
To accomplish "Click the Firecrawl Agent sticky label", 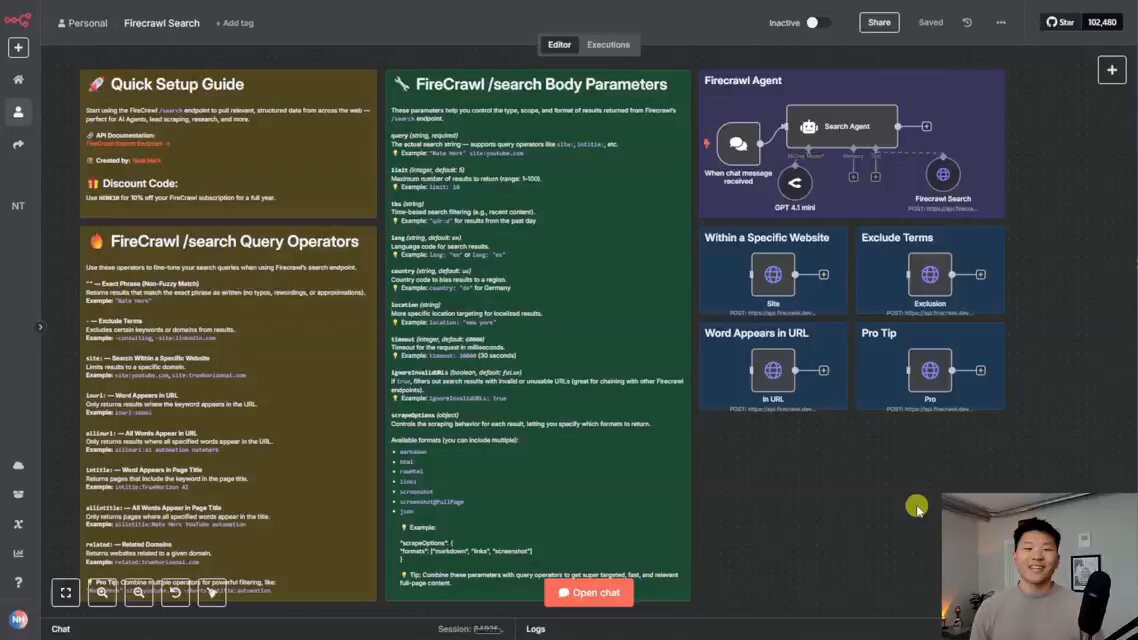I will (x=743, y=81).
